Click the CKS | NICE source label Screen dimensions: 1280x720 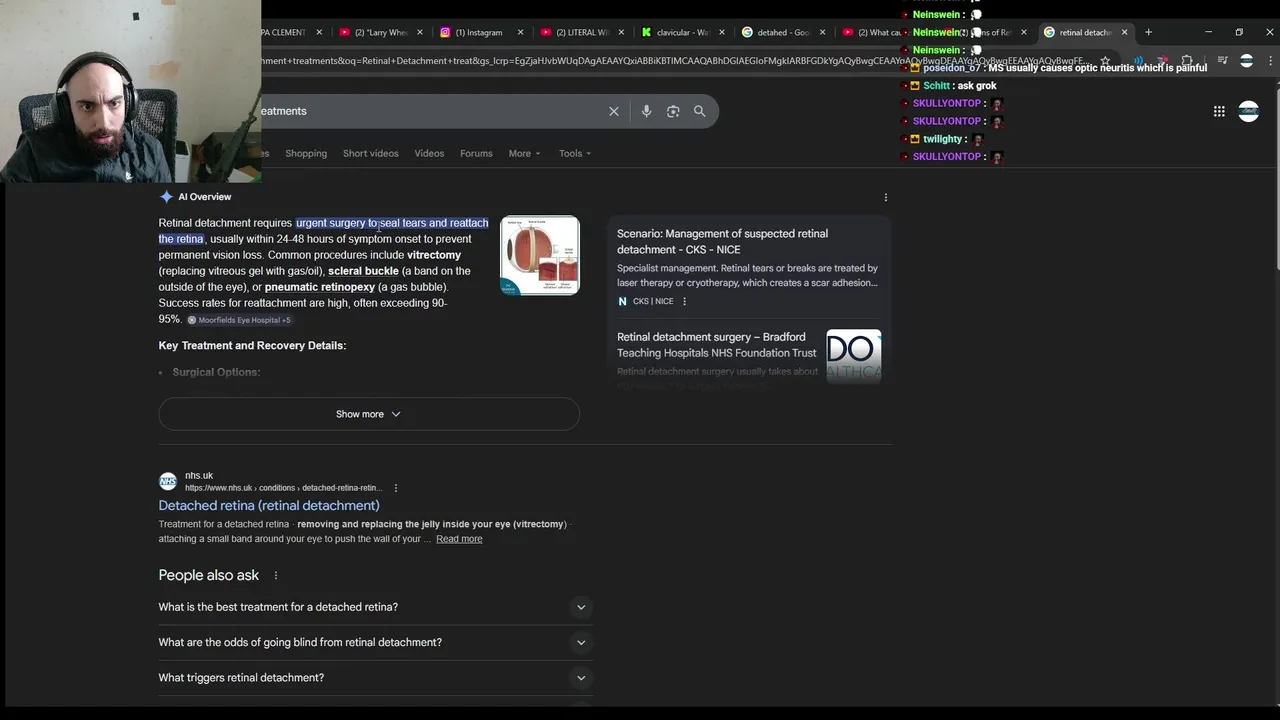(x=653, y=301)
